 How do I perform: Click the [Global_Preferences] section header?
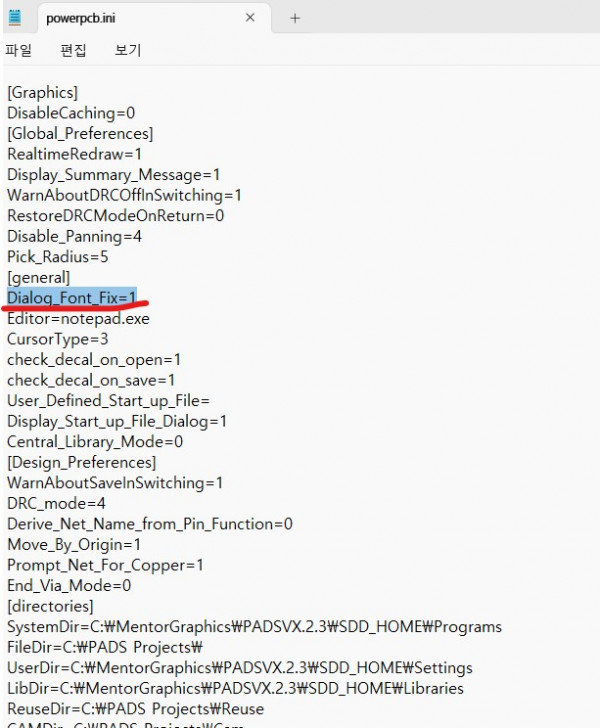(80, 133)
